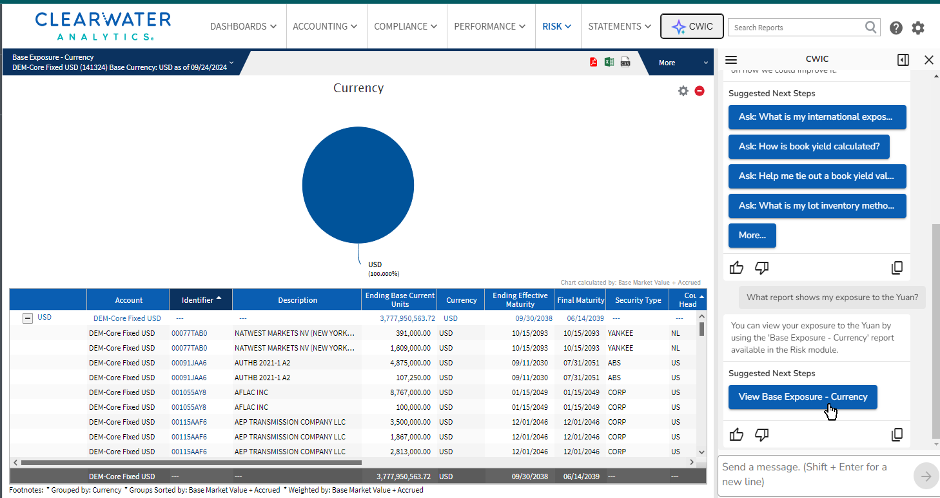Open settings gear in top navigation
The height and width of the screenshot is (498, 940).
(918, 28)
